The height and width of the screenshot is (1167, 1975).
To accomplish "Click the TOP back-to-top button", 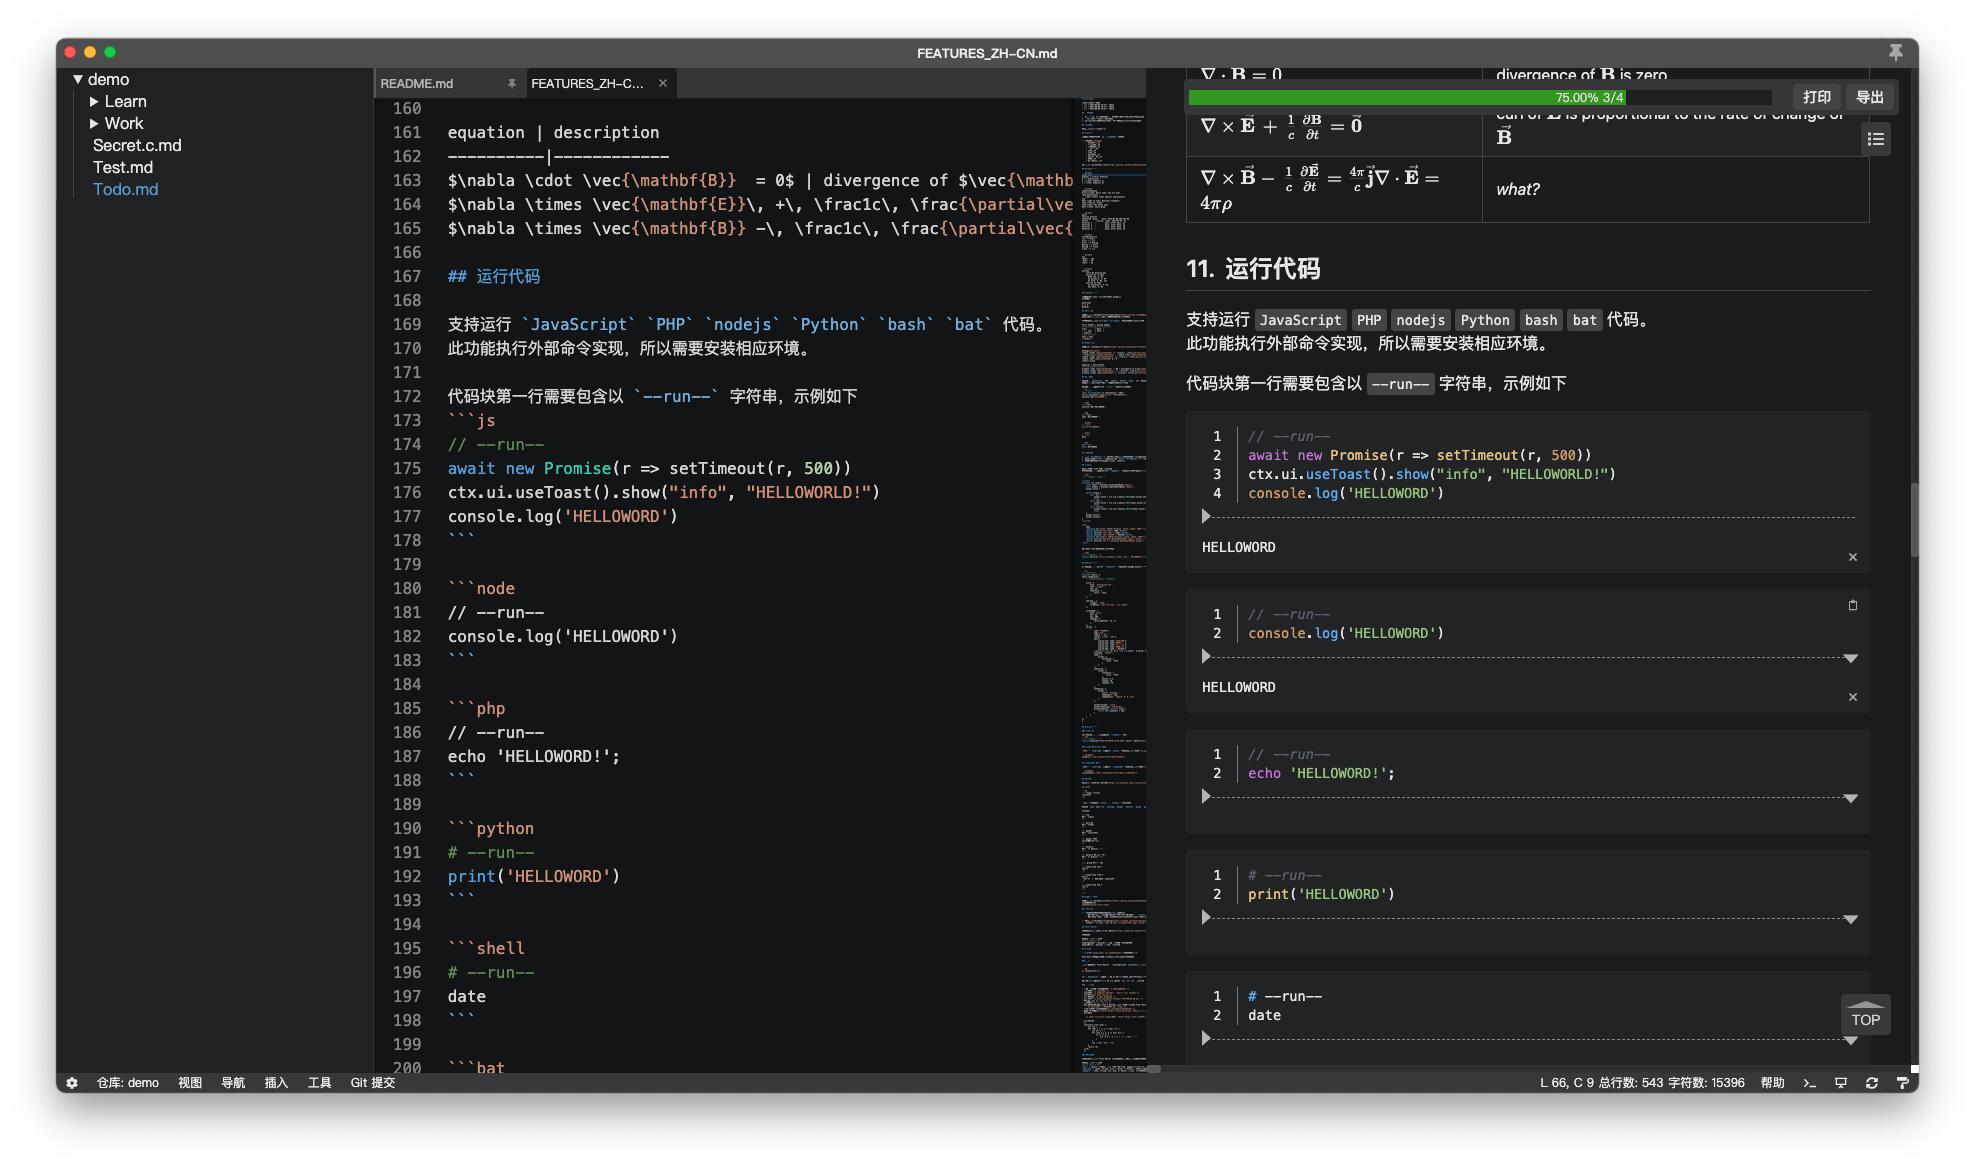I will (x=1865, y=1015).
